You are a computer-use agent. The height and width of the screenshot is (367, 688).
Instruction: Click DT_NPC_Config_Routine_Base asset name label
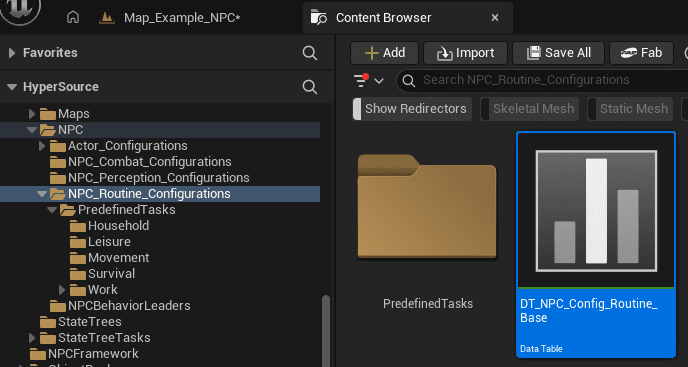click(x=589, y=311)
